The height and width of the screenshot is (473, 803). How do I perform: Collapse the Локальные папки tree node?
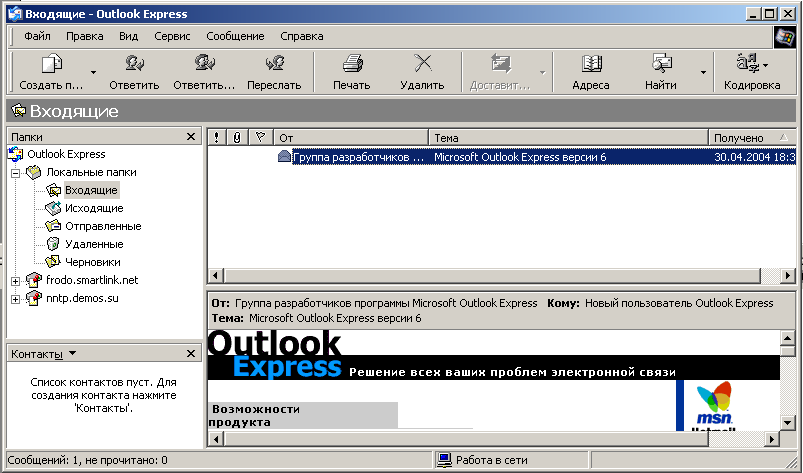click(15, 174)
